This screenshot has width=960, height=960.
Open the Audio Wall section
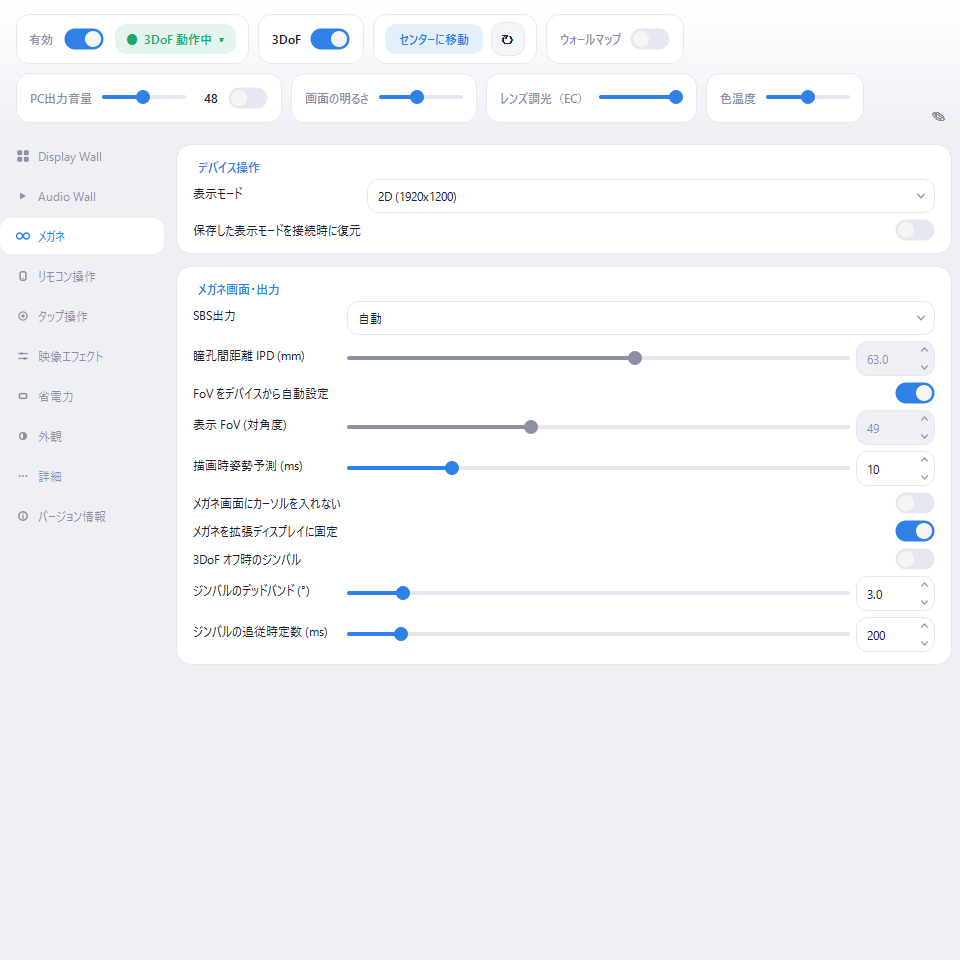tap(82, 197)
